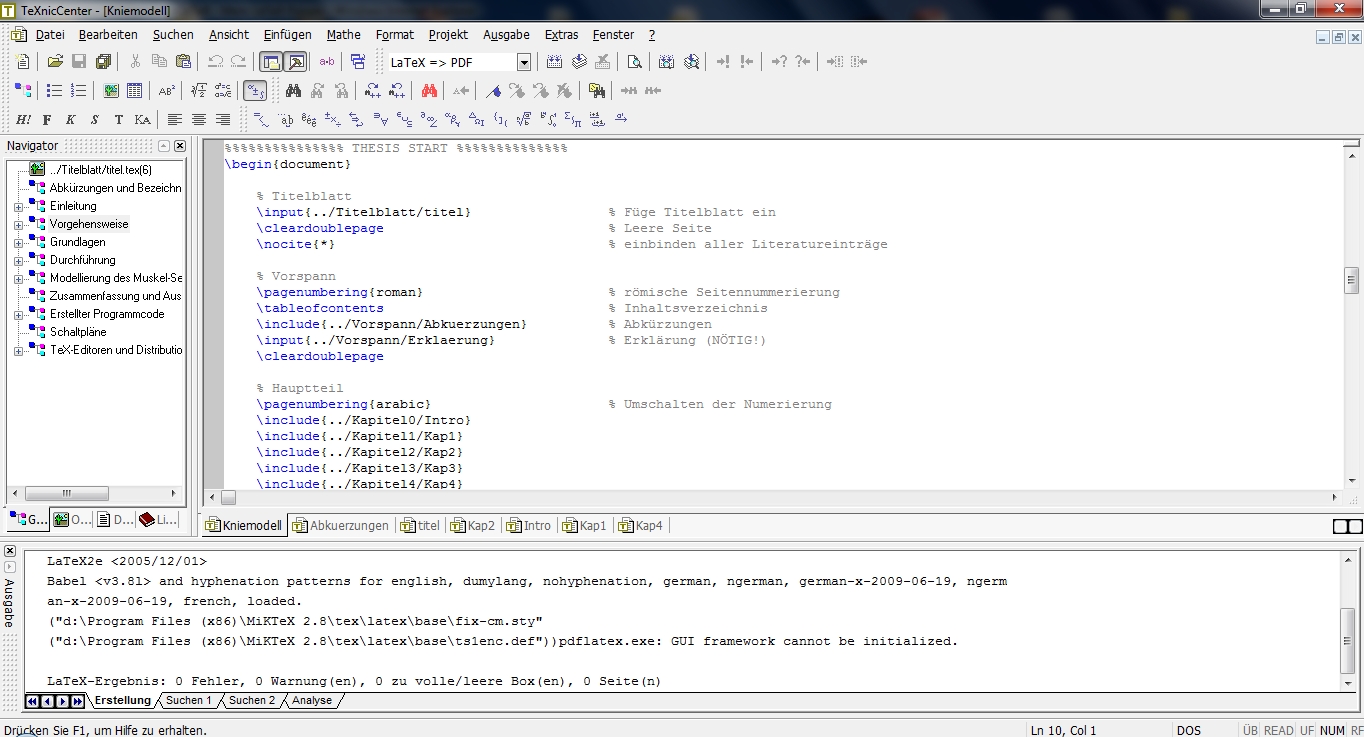Click the navigator horizontal scrollbar thumb
The image size is (1364, 737).
(x=66, y=494)
